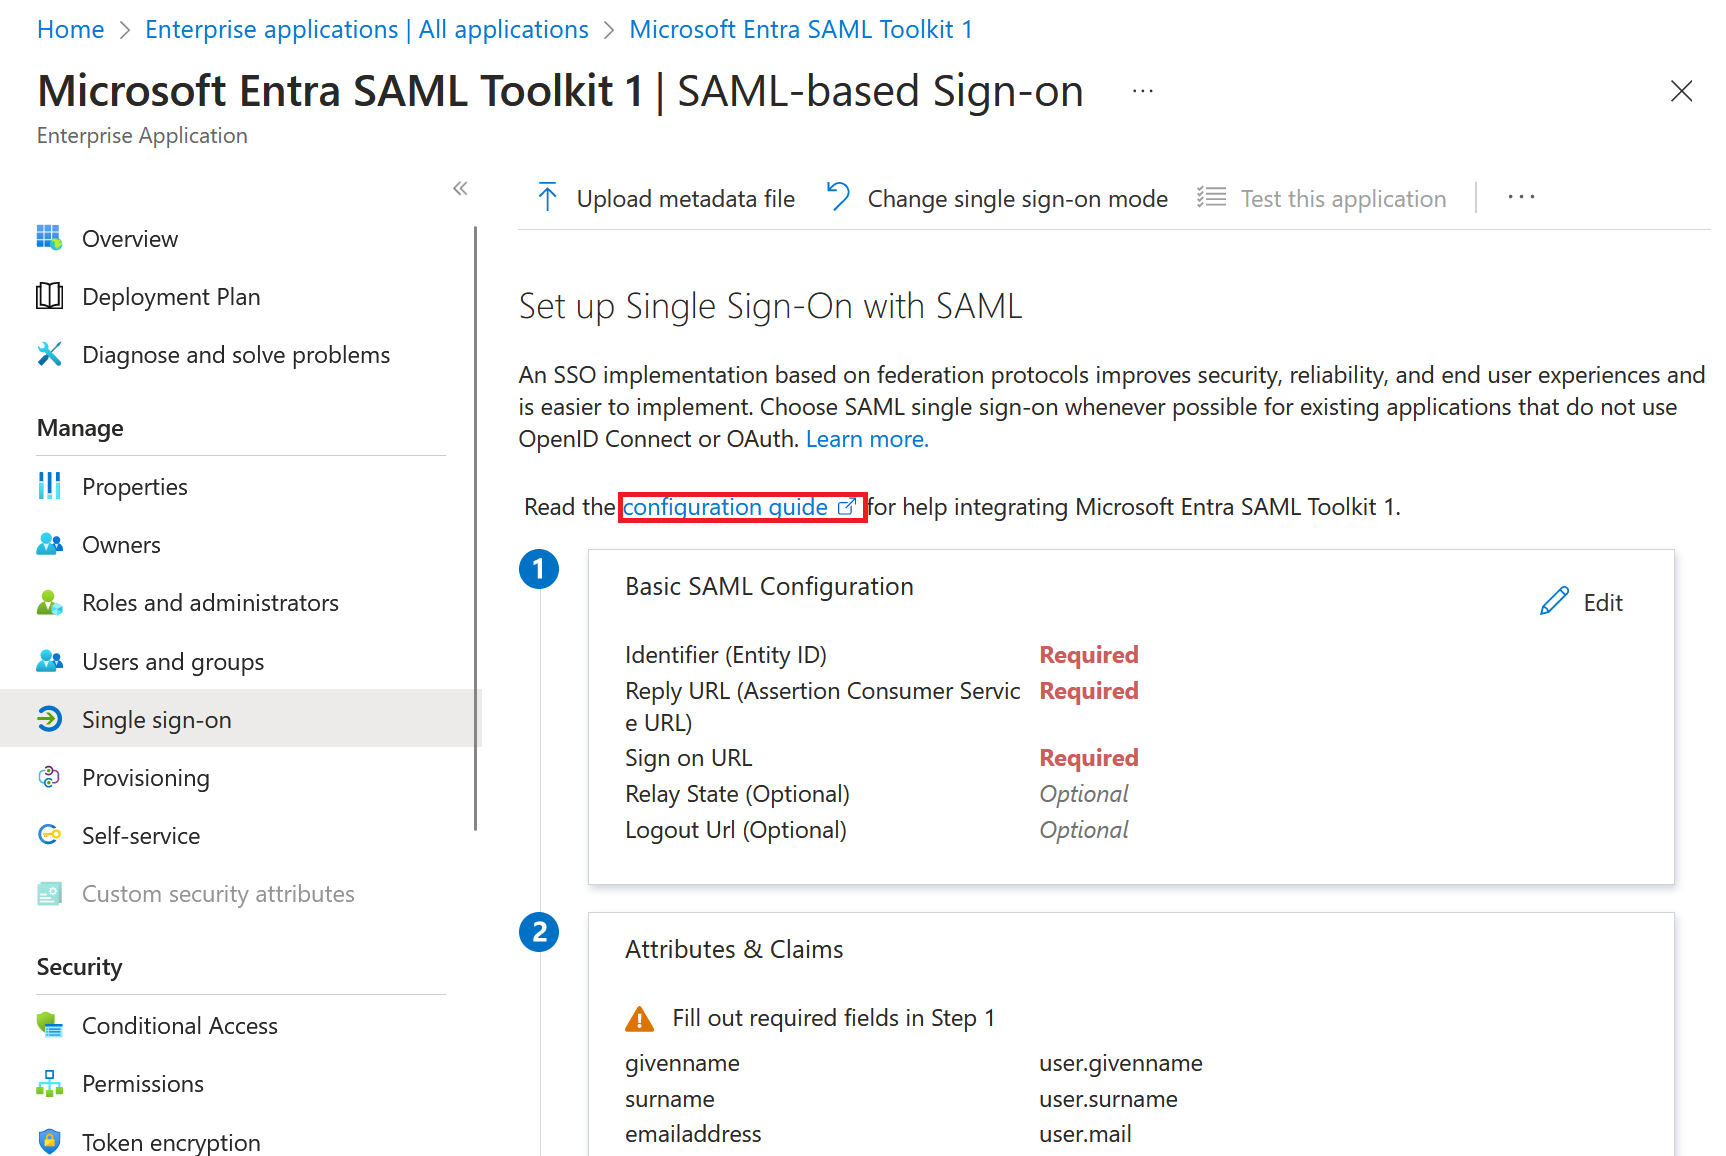Open Roles and administrators via its icon
Image resolution: width=1726 pixels, height=1156 pixels.
pos(50,602)
